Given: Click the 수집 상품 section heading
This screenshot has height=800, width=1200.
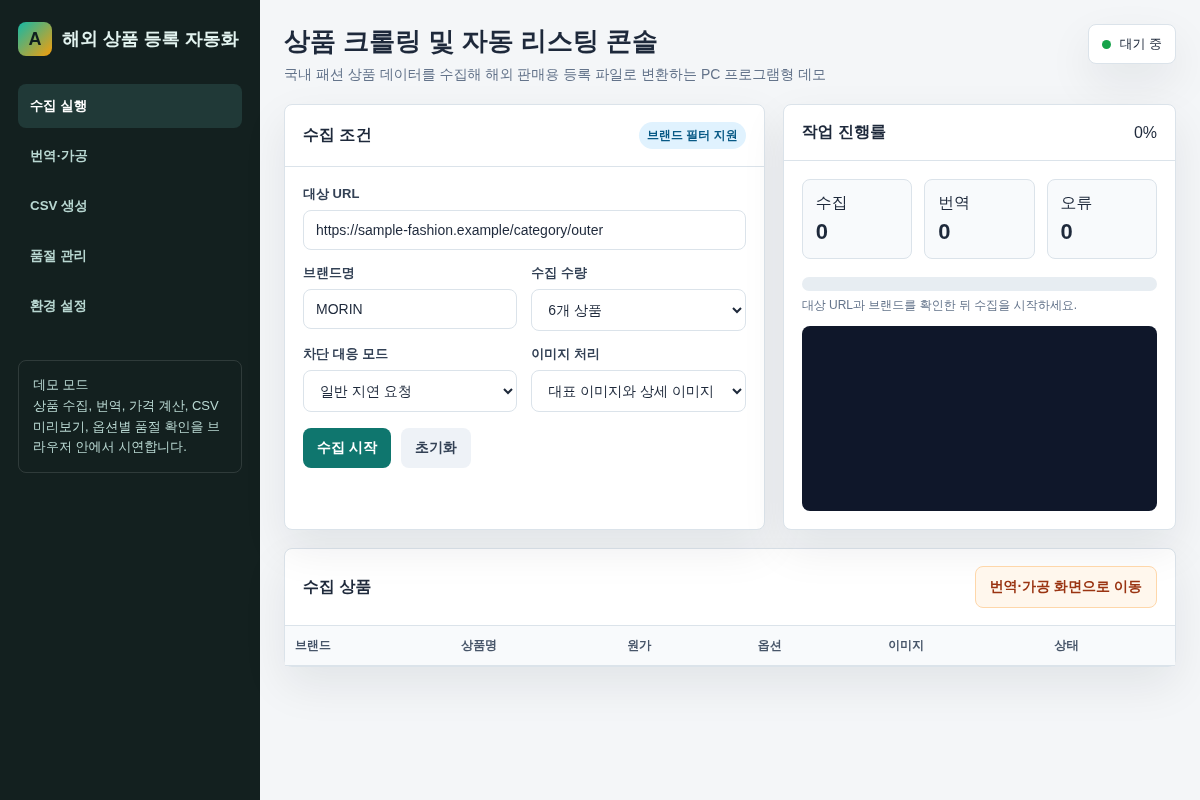Looking at the screenshot, I should click(x=337, y=587).
